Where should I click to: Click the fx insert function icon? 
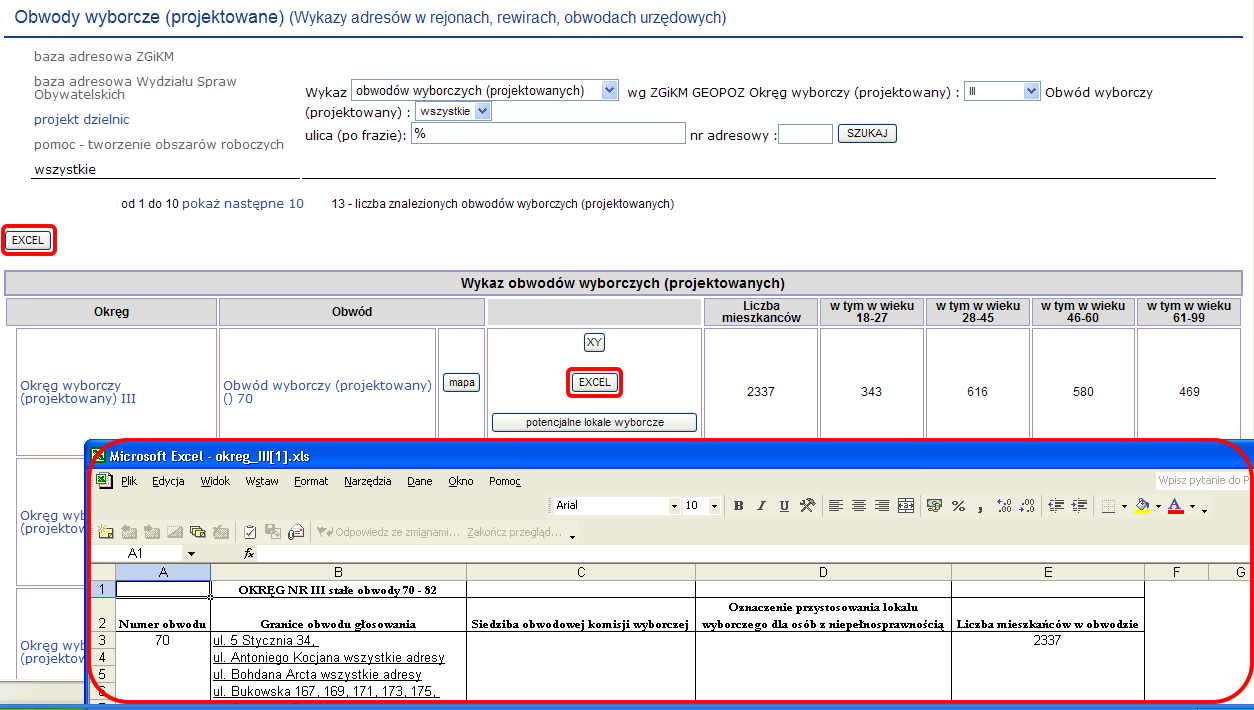250,553
